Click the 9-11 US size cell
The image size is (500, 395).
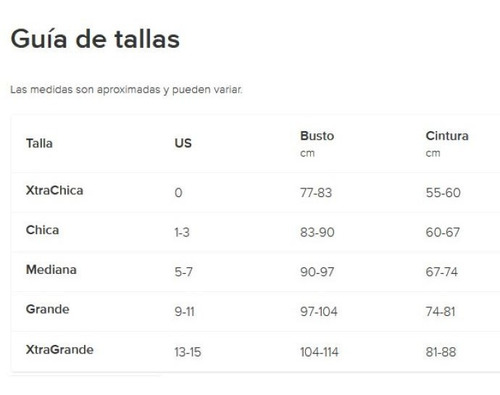[184, 312]
